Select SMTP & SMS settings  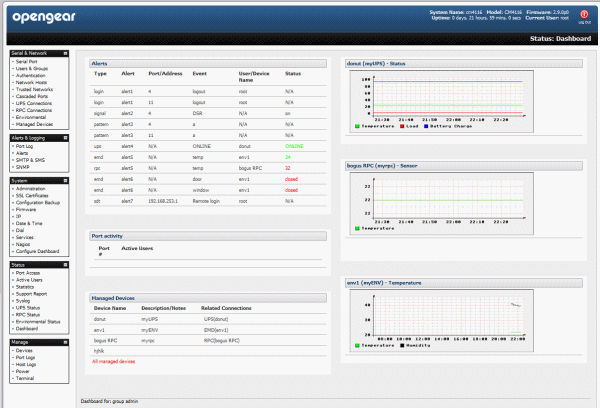tap(30, 160)
